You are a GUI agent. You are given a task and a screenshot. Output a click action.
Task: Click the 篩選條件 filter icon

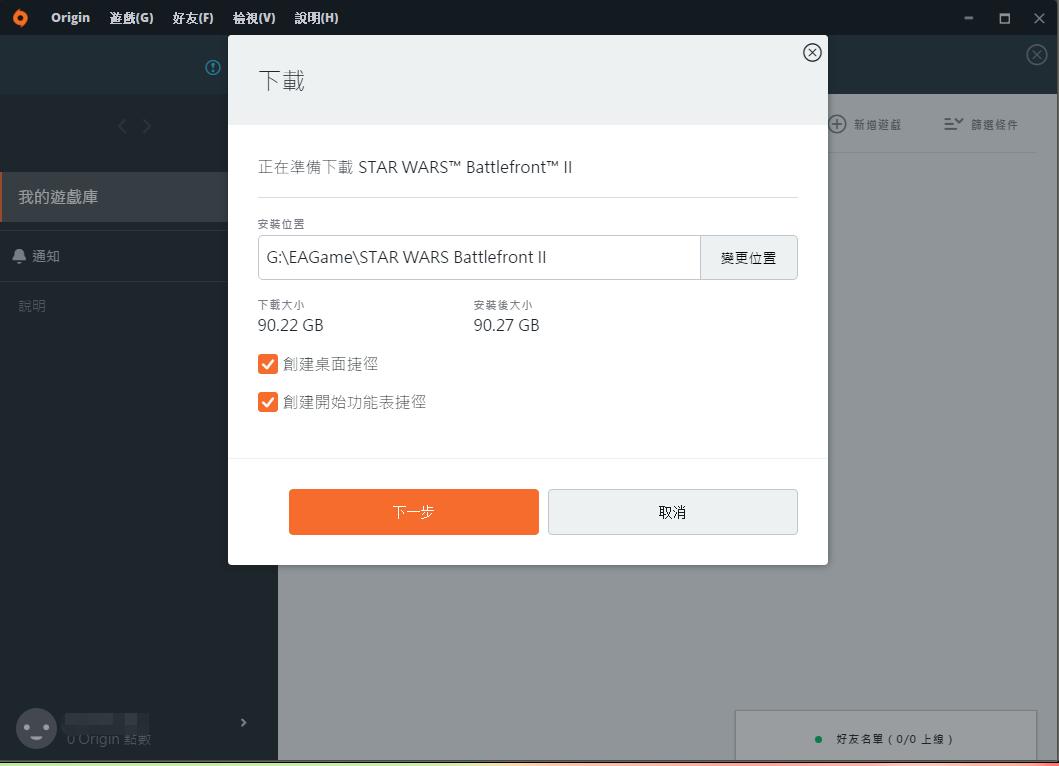(x=952, y=123)
